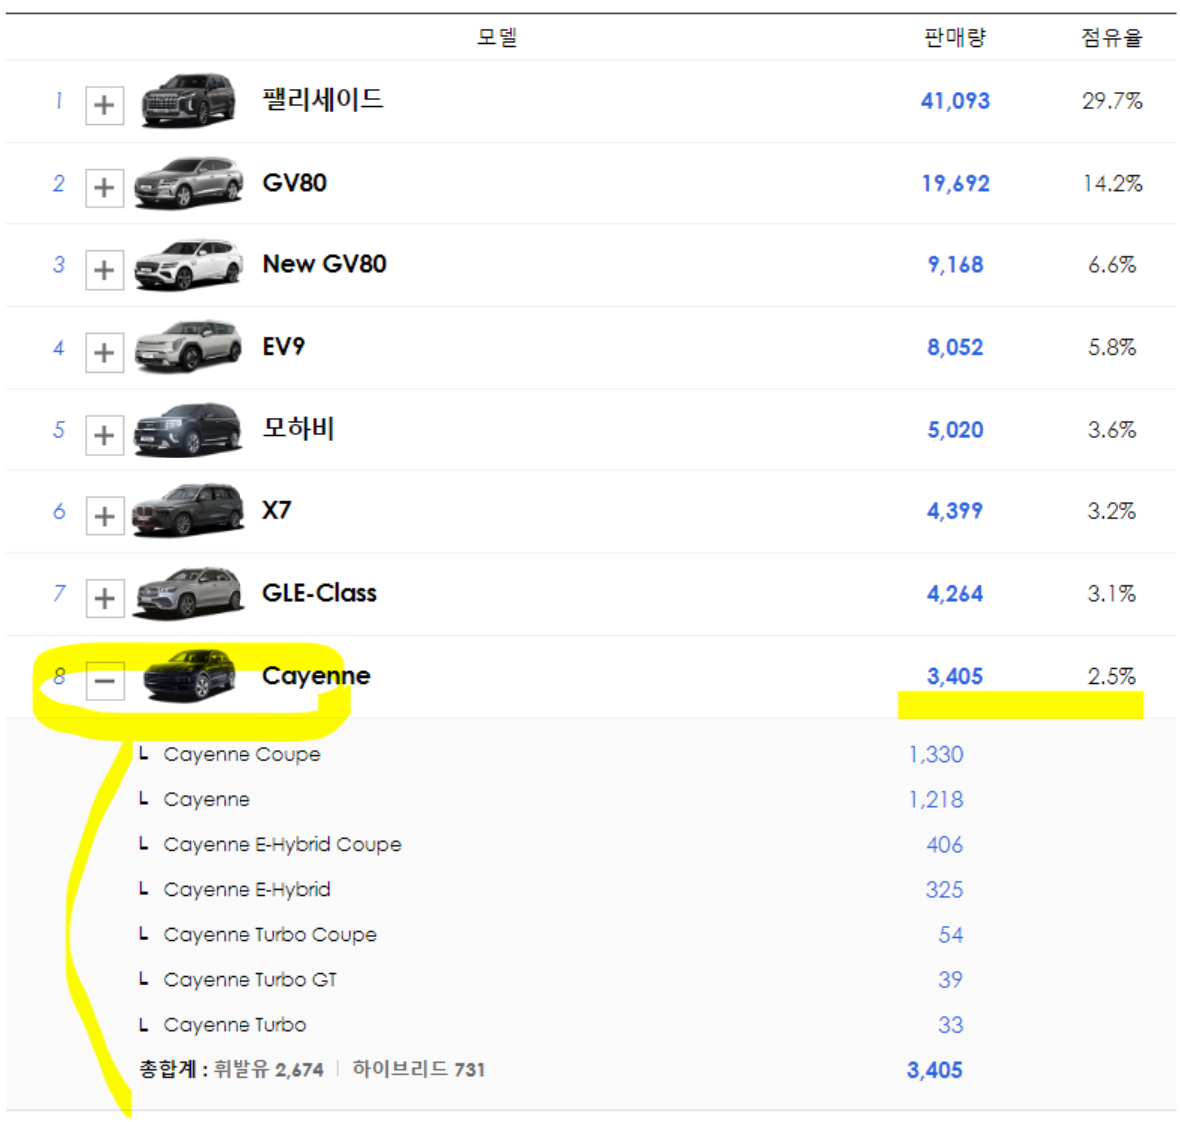Open the bold Cayenne model name in rank 8

pyautogui.click(x=316, y=677)
